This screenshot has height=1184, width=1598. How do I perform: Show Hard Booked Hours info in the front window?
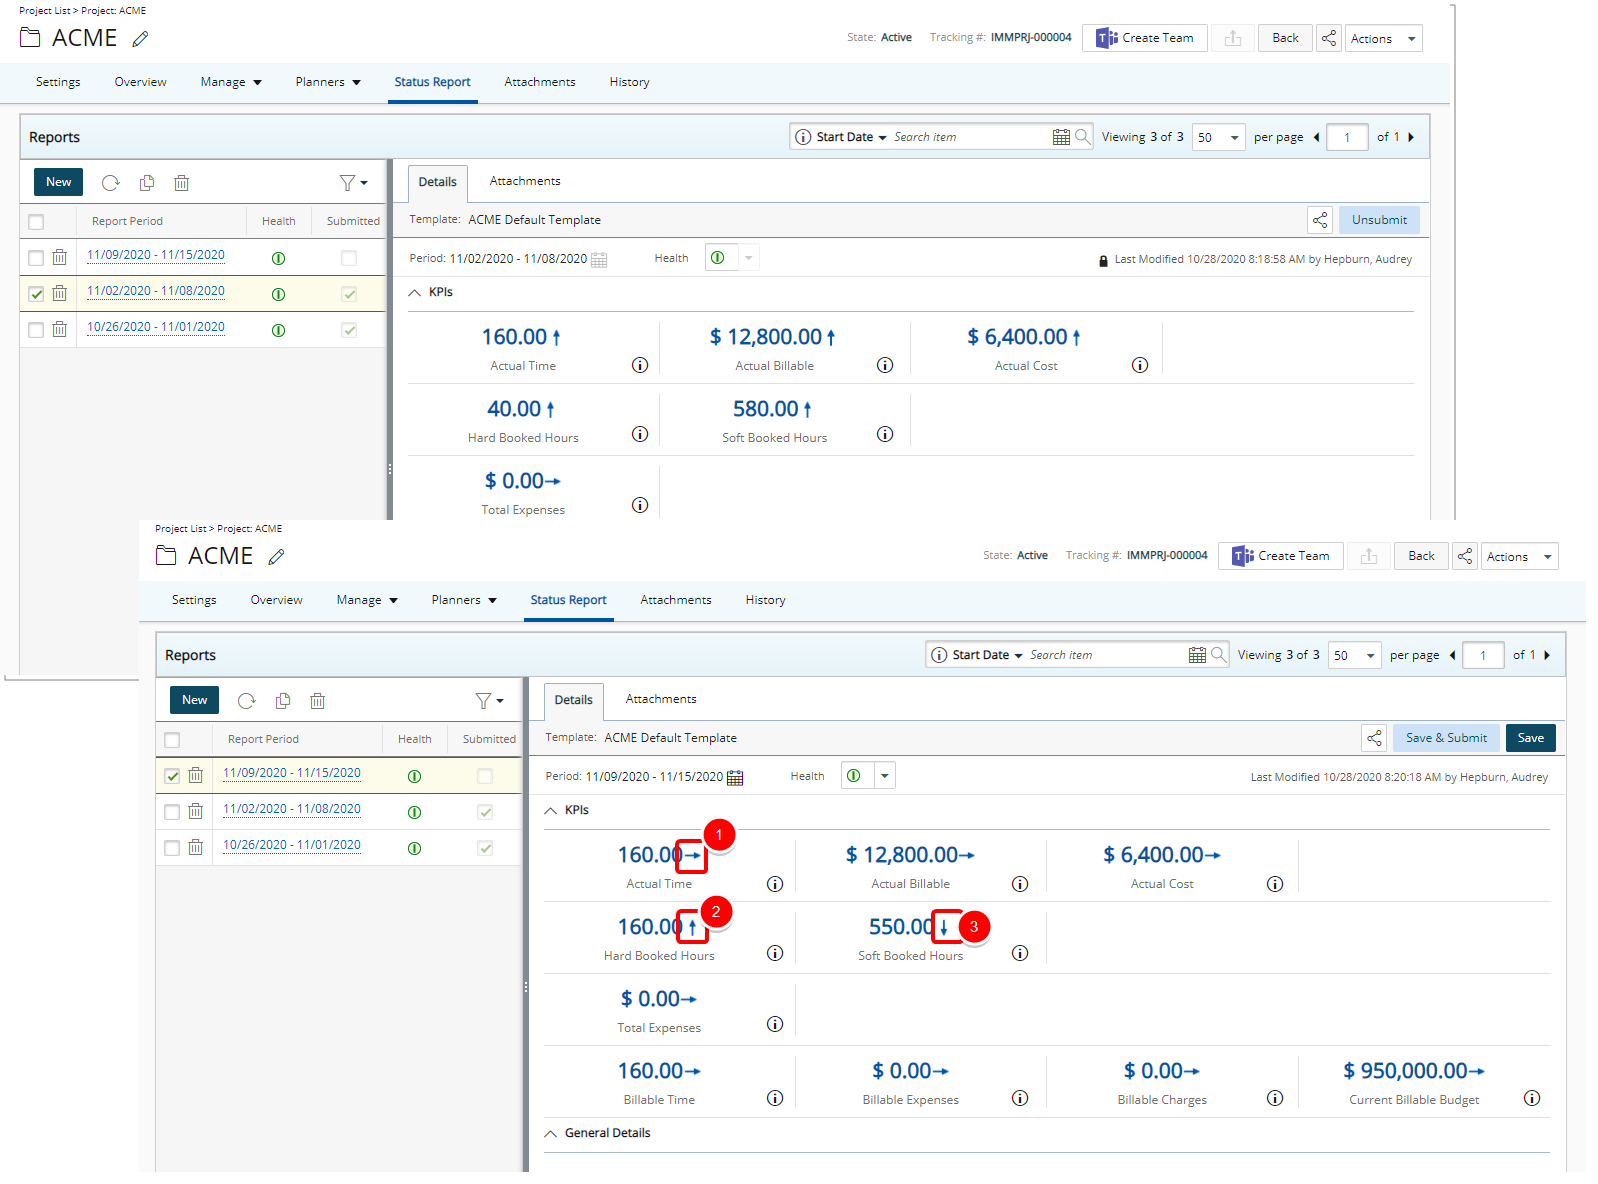click(775, 953)
